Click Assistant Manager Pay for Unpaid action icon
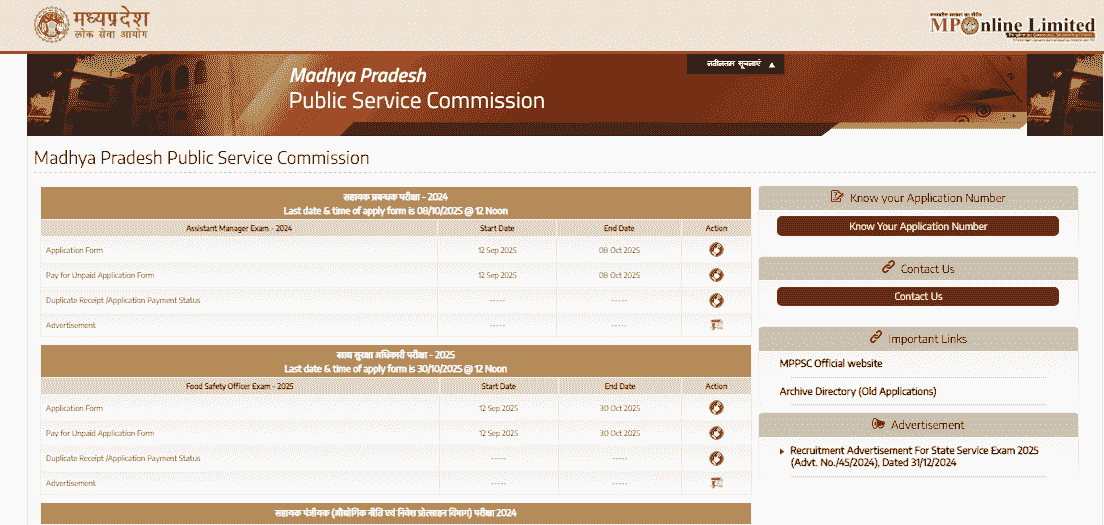 (716, 275)
